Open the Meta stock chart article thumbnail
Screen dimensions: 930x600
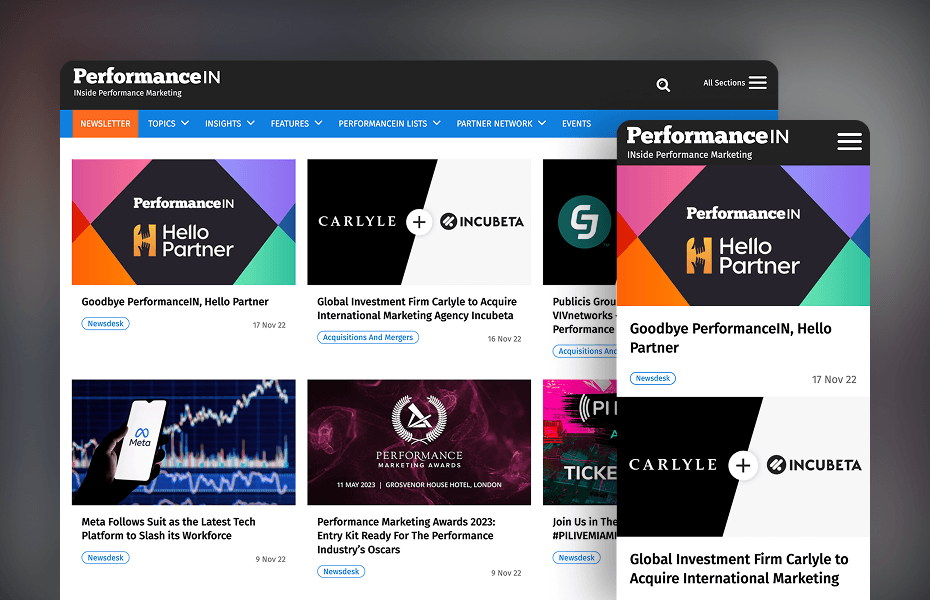[184, 442]
